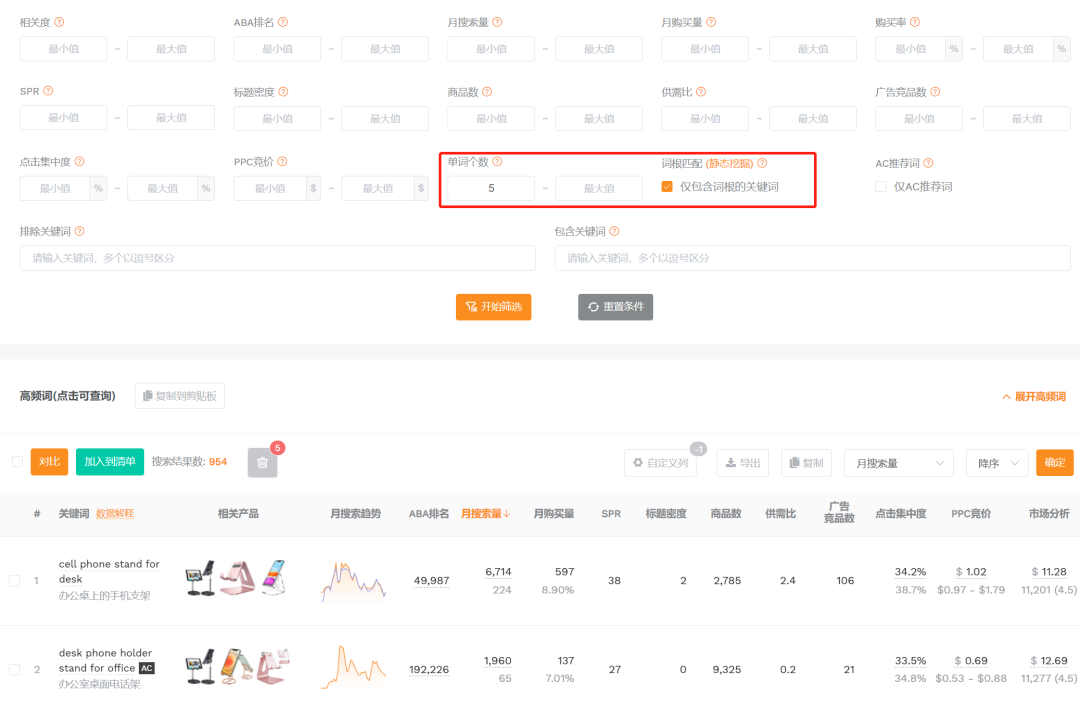Collapse the high-frequency words via 展开高频词

tap(1038, 396)
